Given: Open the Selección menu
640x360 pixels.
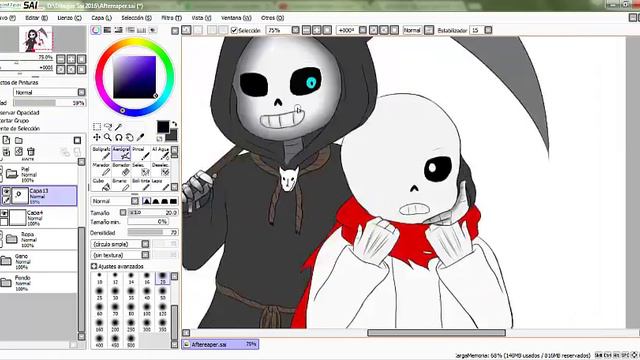Looking at the screenshot, I should point(136,18).
